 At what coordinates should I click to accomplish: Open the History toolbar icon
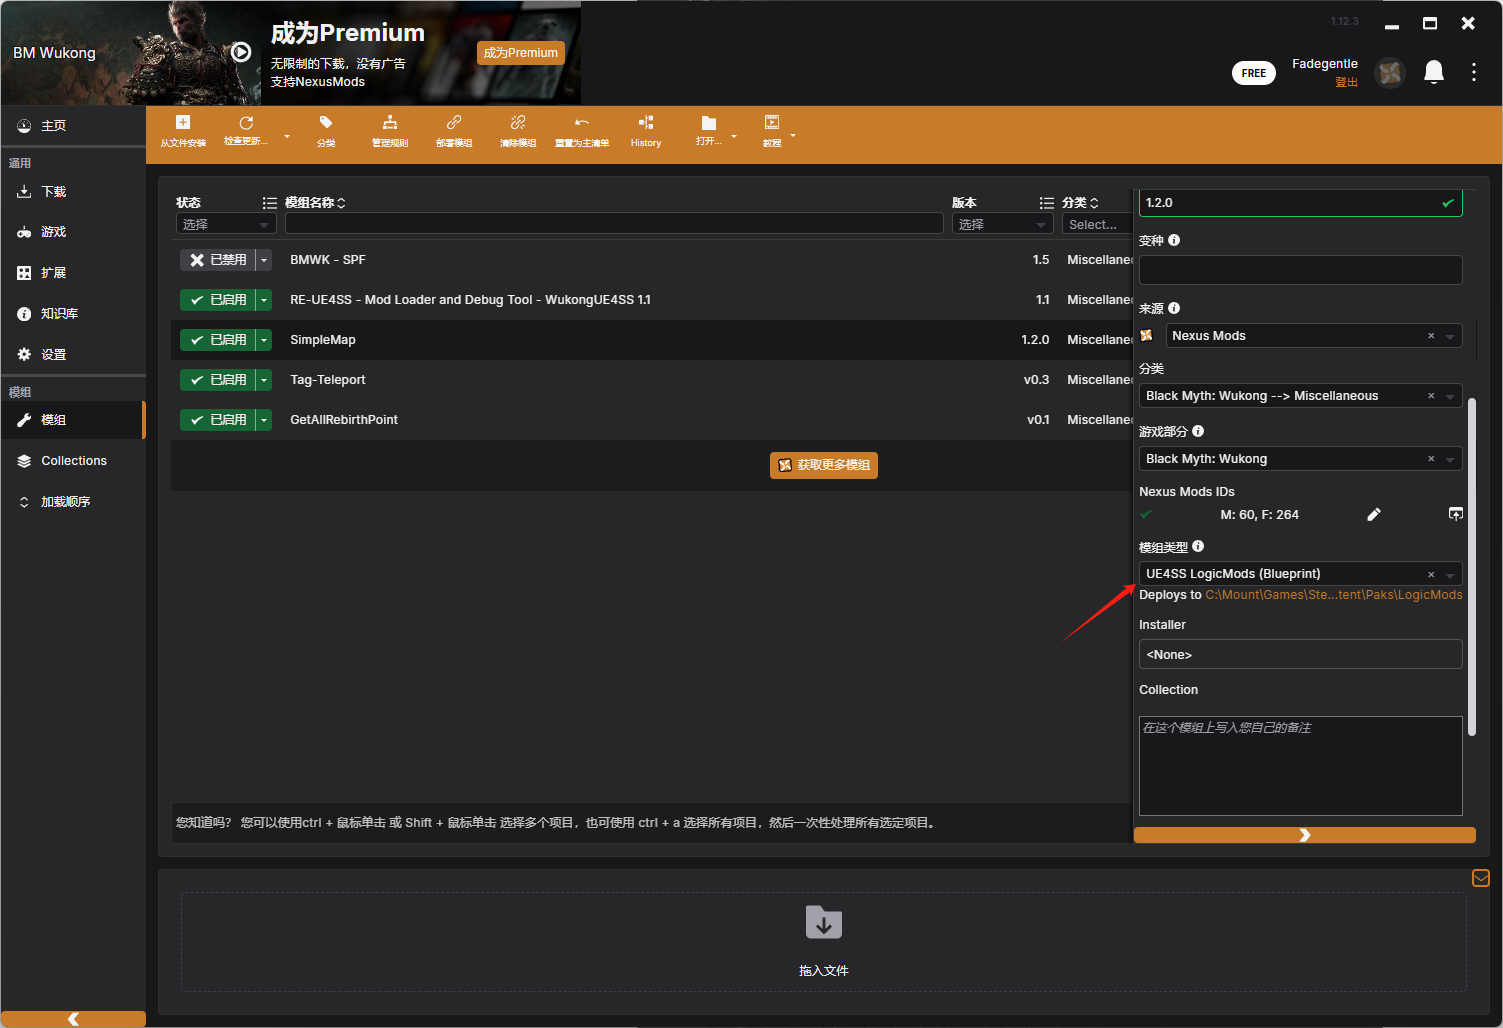tap(646, 123)
